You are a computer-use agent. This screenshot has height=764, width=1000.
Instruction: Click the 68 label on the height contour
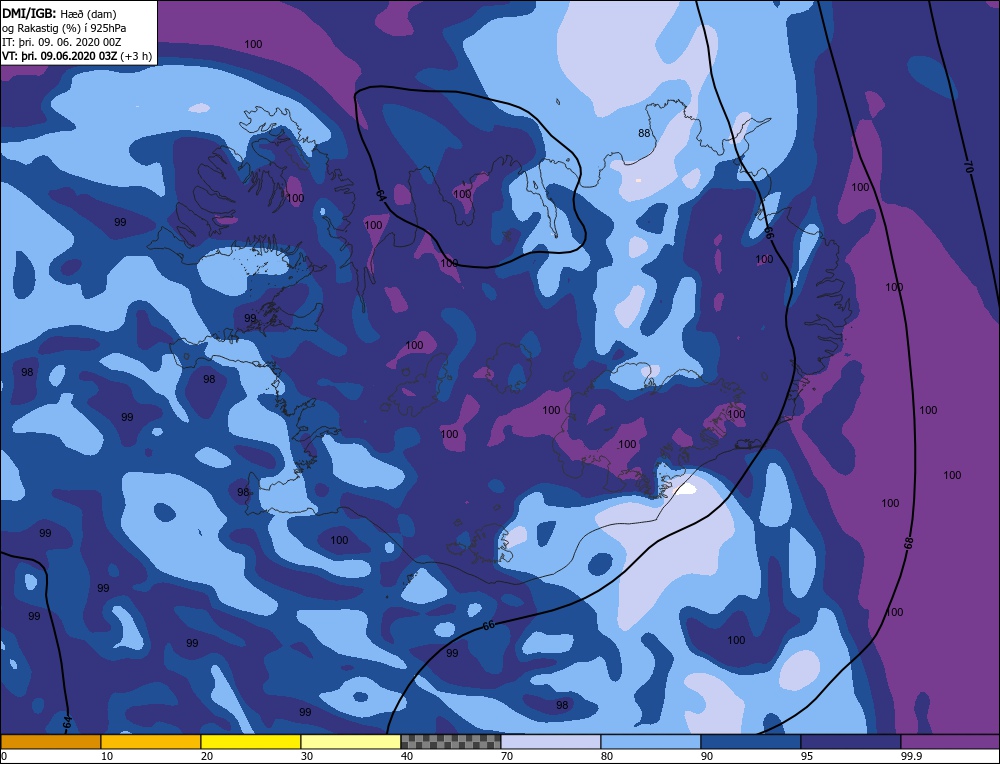click(x=909, y=543)
